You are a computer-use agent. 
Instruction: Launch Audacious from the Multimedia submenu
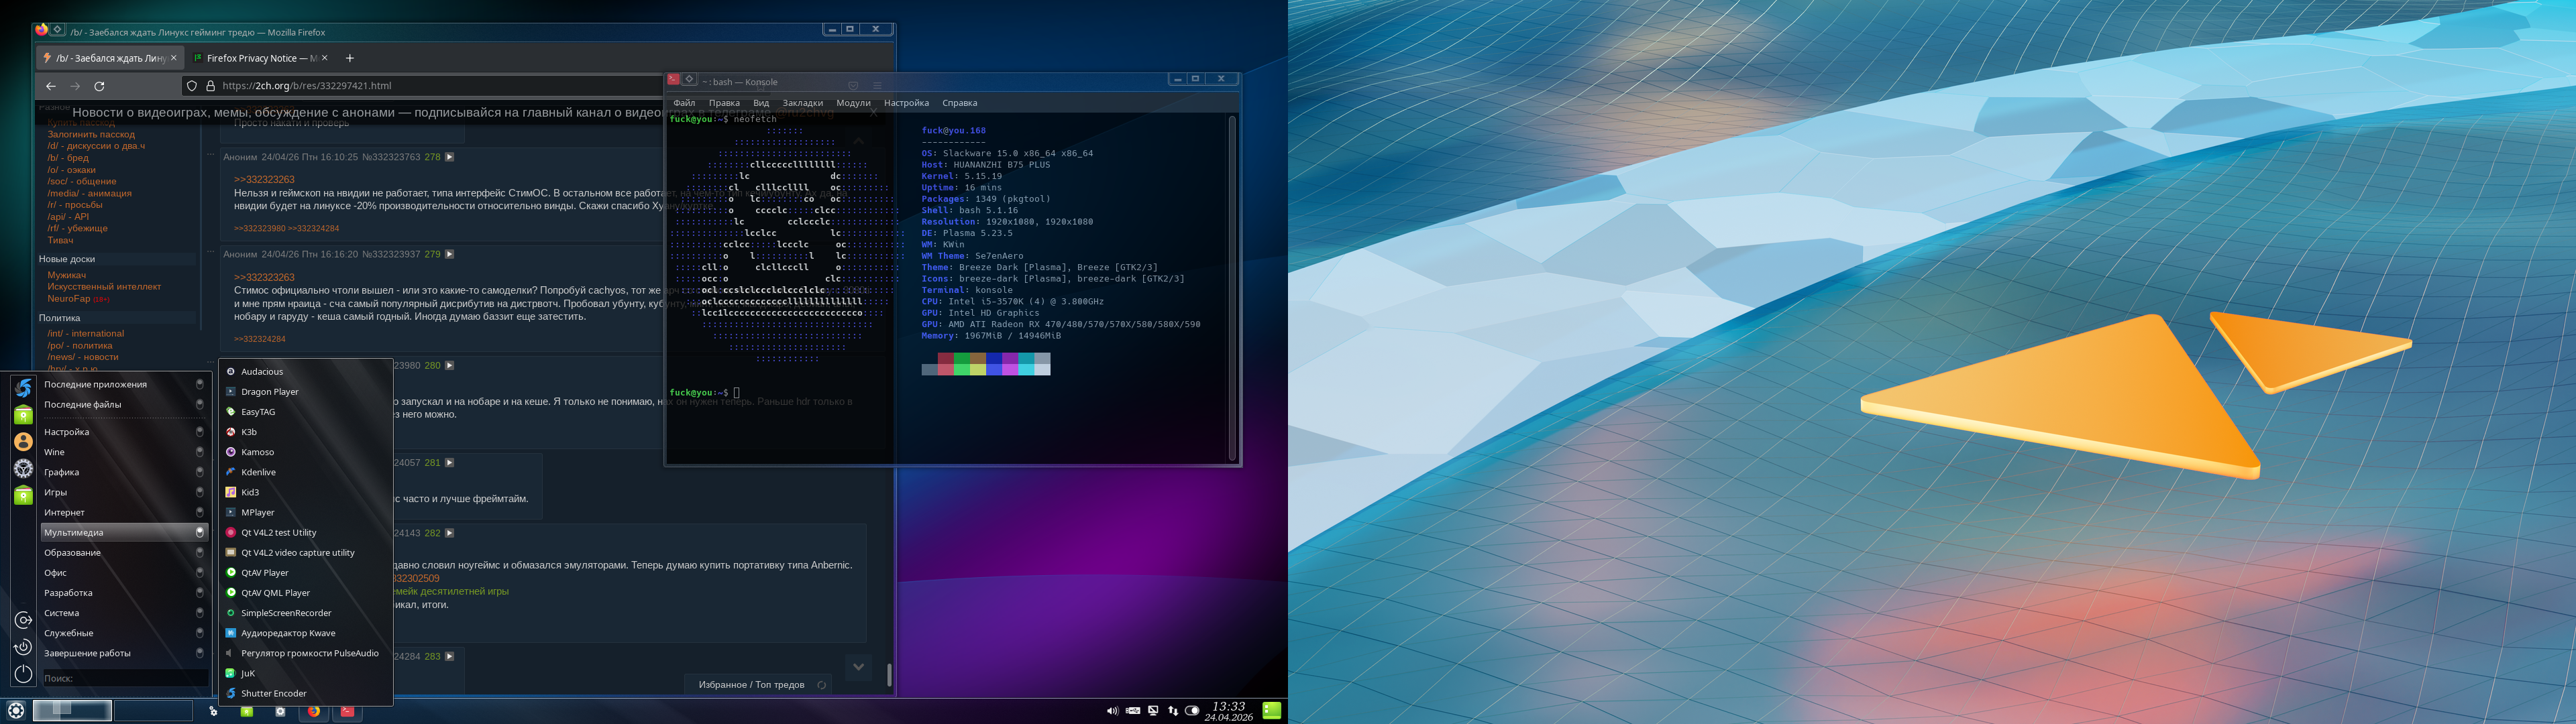pyautogui.click(x=305, y=372)
